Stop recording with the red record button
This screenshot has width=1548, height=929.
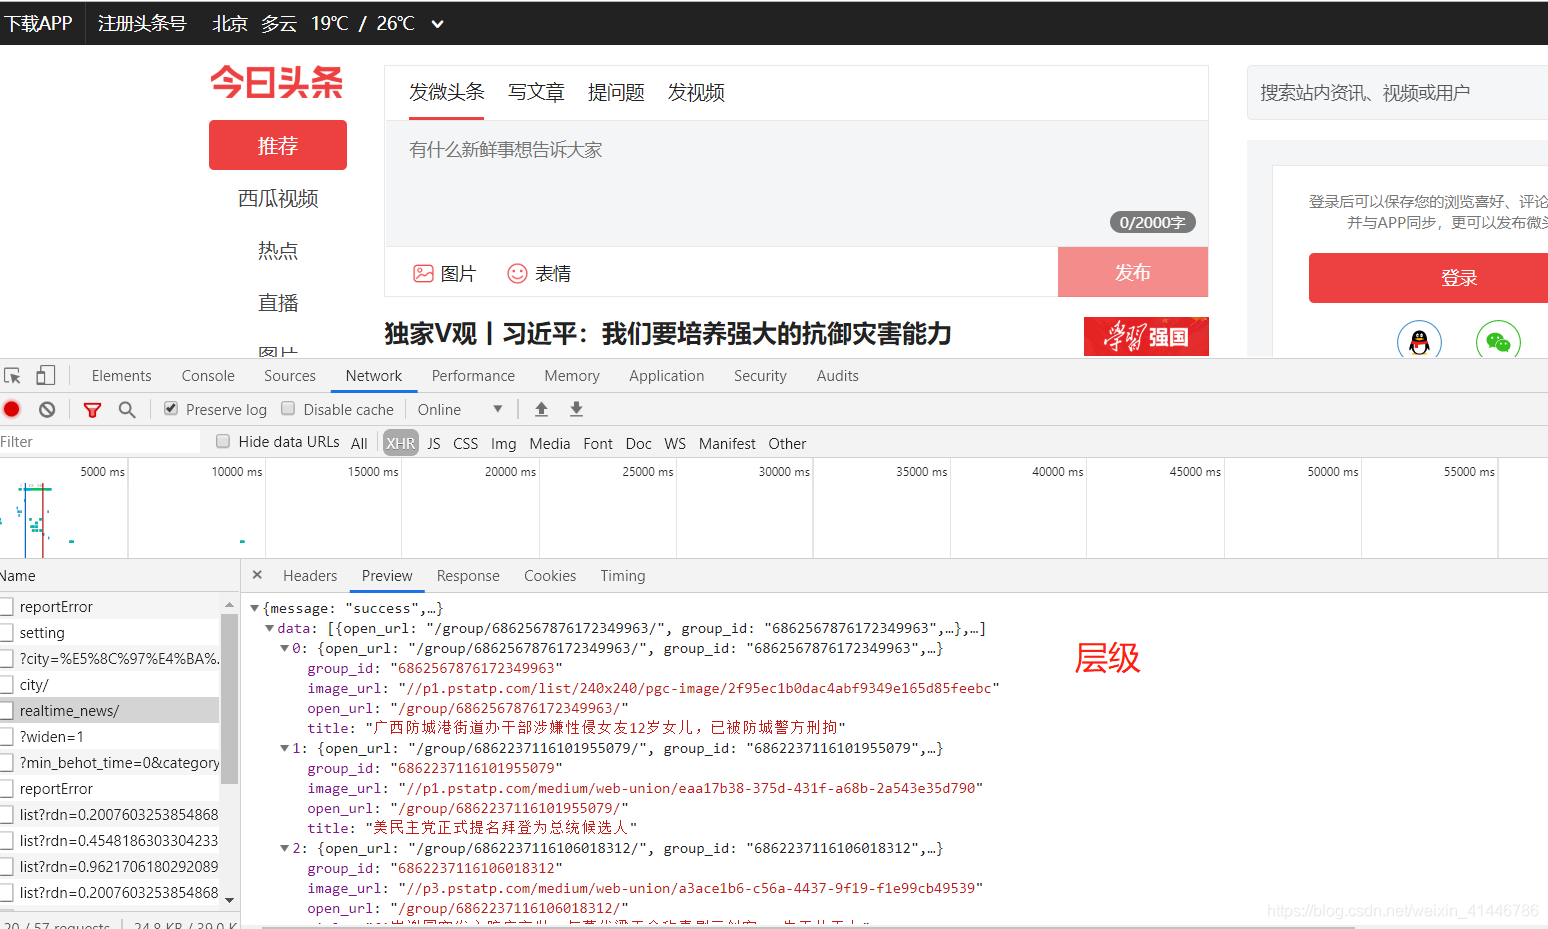pyautogui.click(x=12, y=409)
